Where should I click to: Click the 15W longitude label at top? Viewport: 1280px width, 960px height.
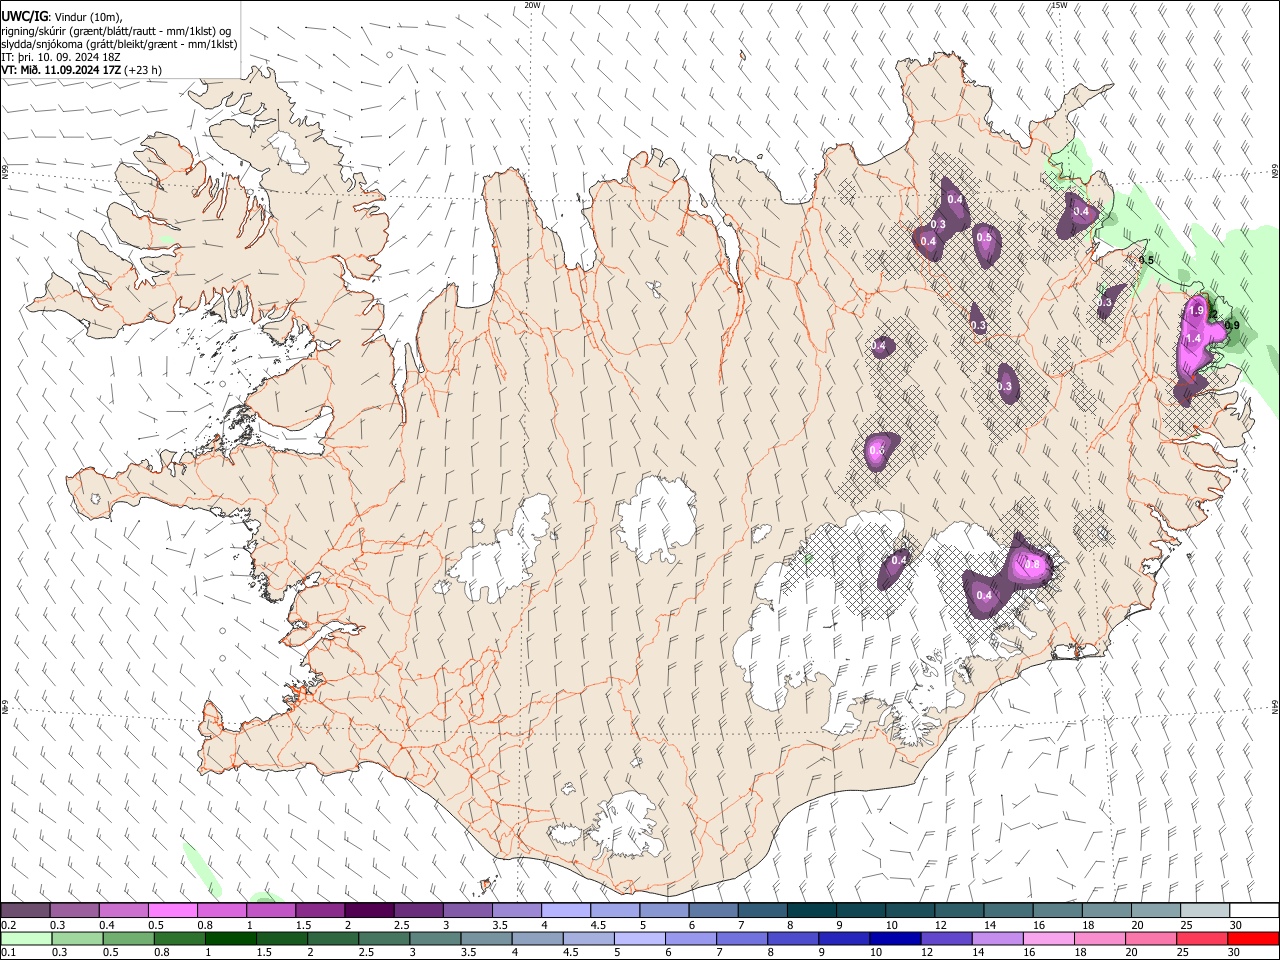tap(1059, 5)
